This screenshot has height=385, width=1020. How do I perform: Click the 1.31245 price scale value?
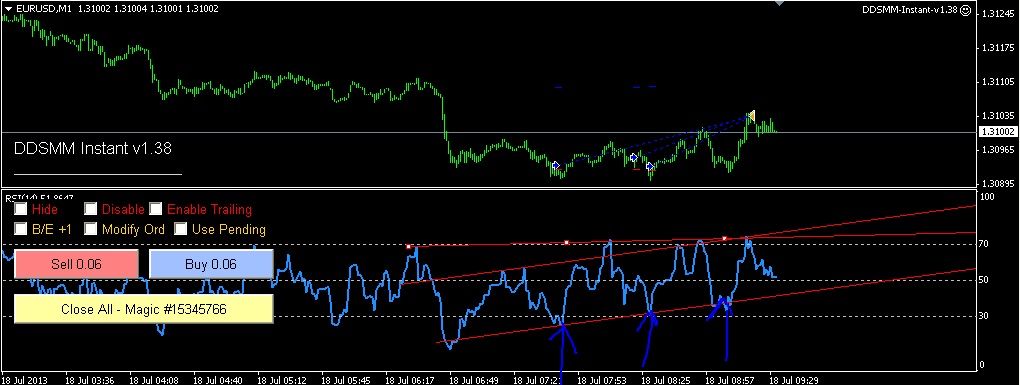click(x=999, y=14)
